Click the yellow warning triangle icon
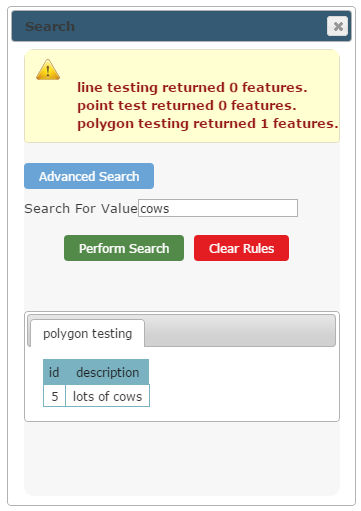 pos(48,70)
